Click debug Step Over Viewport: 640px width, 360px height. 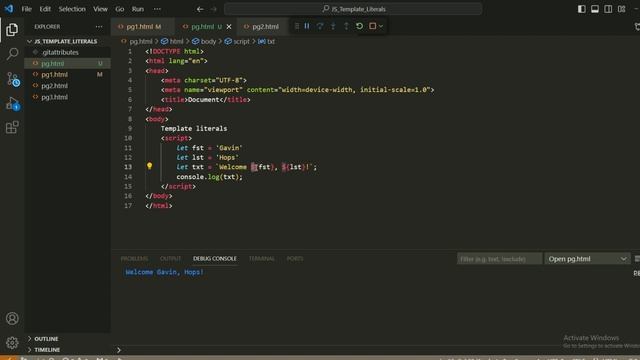pyautogui.click(x=320, y=26)
